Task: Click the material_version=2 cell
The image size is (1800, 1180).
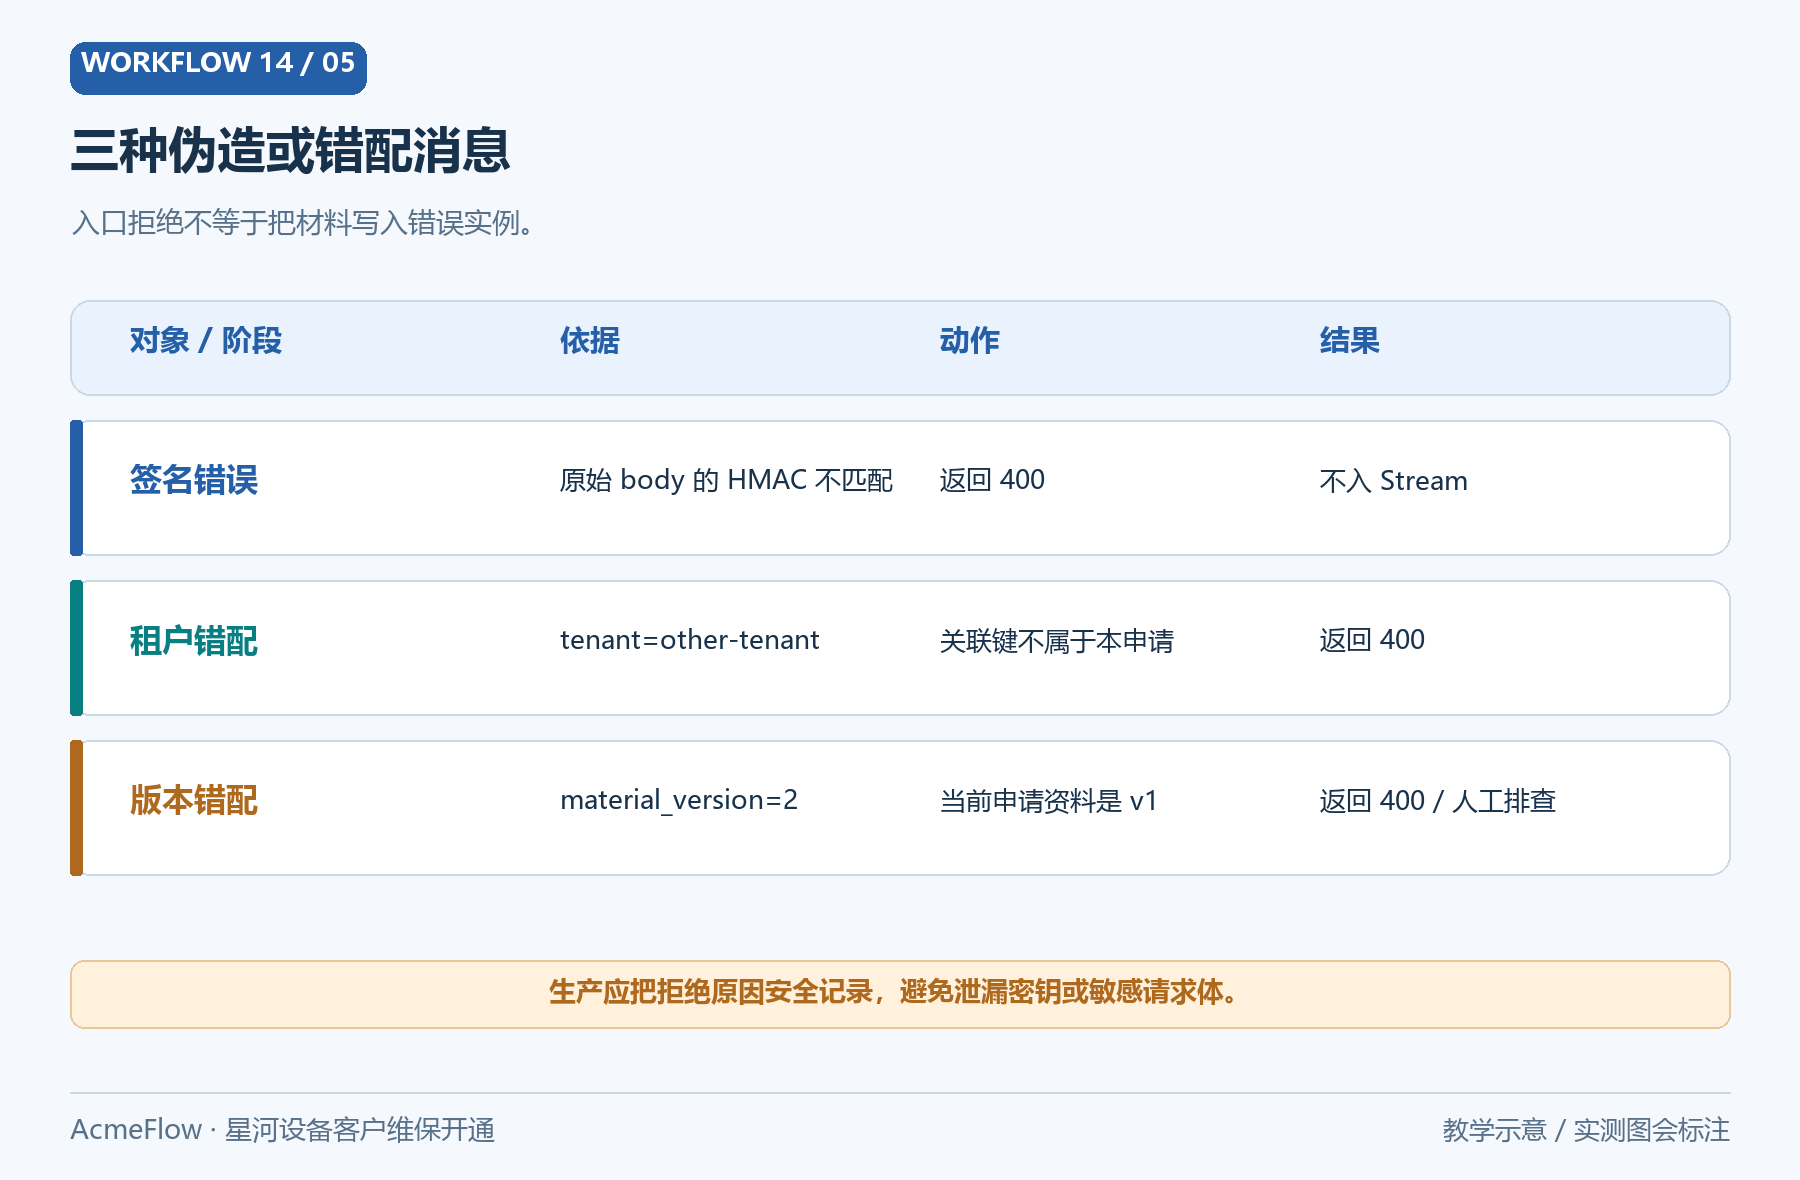Action: tap(679, 800)
